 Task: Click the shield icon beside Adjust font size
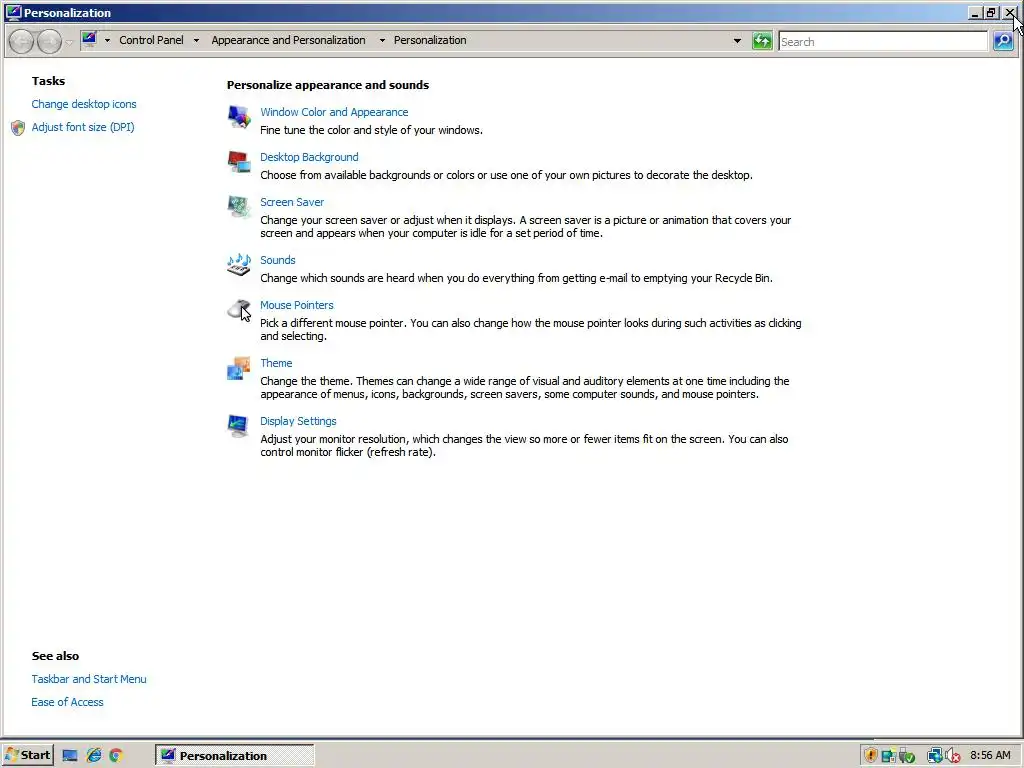18,127
